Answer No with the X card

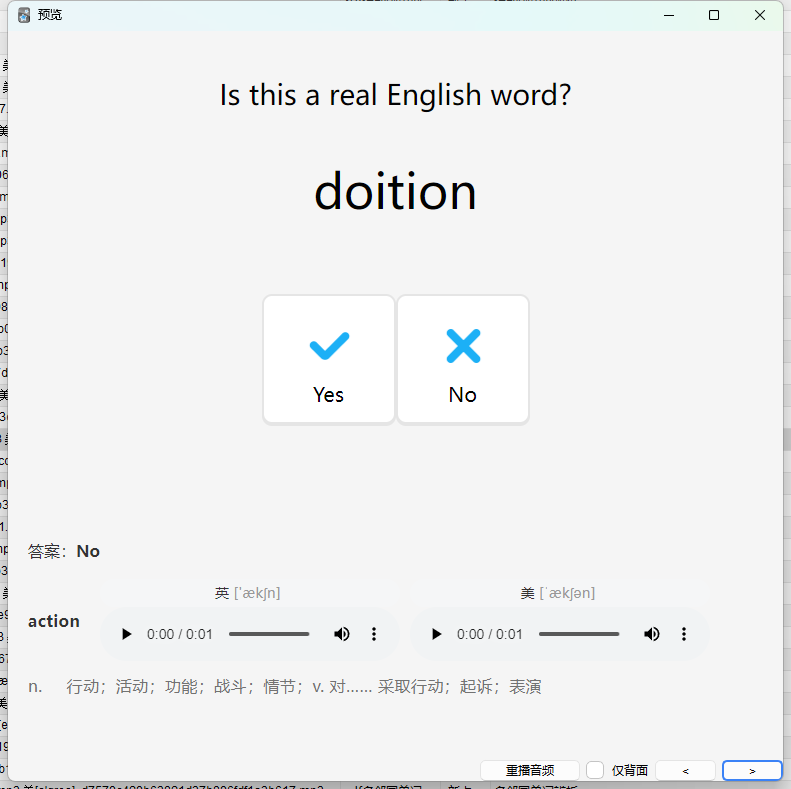click(x=463, y=360)
